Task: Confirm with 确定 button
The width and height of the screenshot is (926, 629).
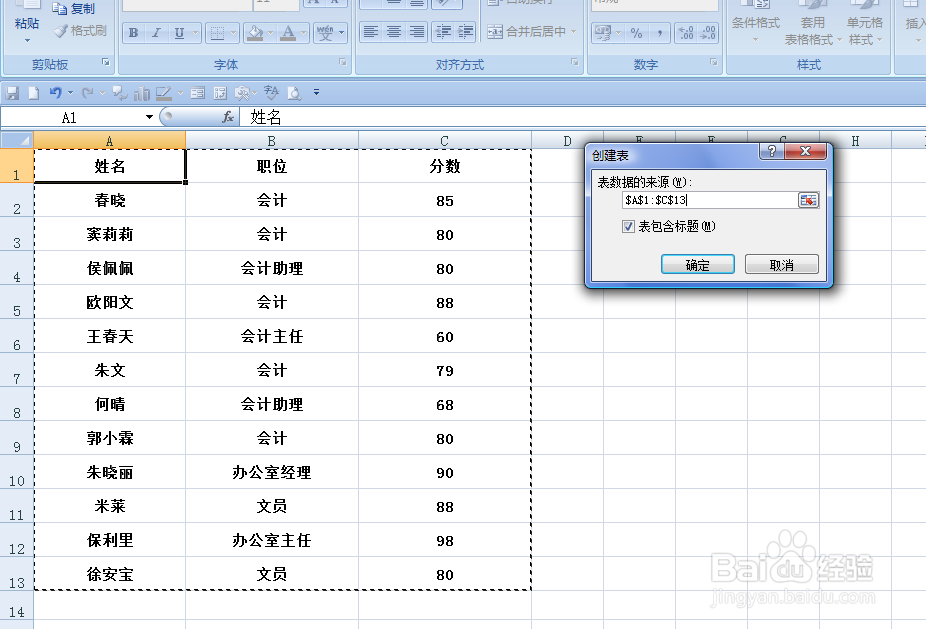Action: tap(697, 265)
